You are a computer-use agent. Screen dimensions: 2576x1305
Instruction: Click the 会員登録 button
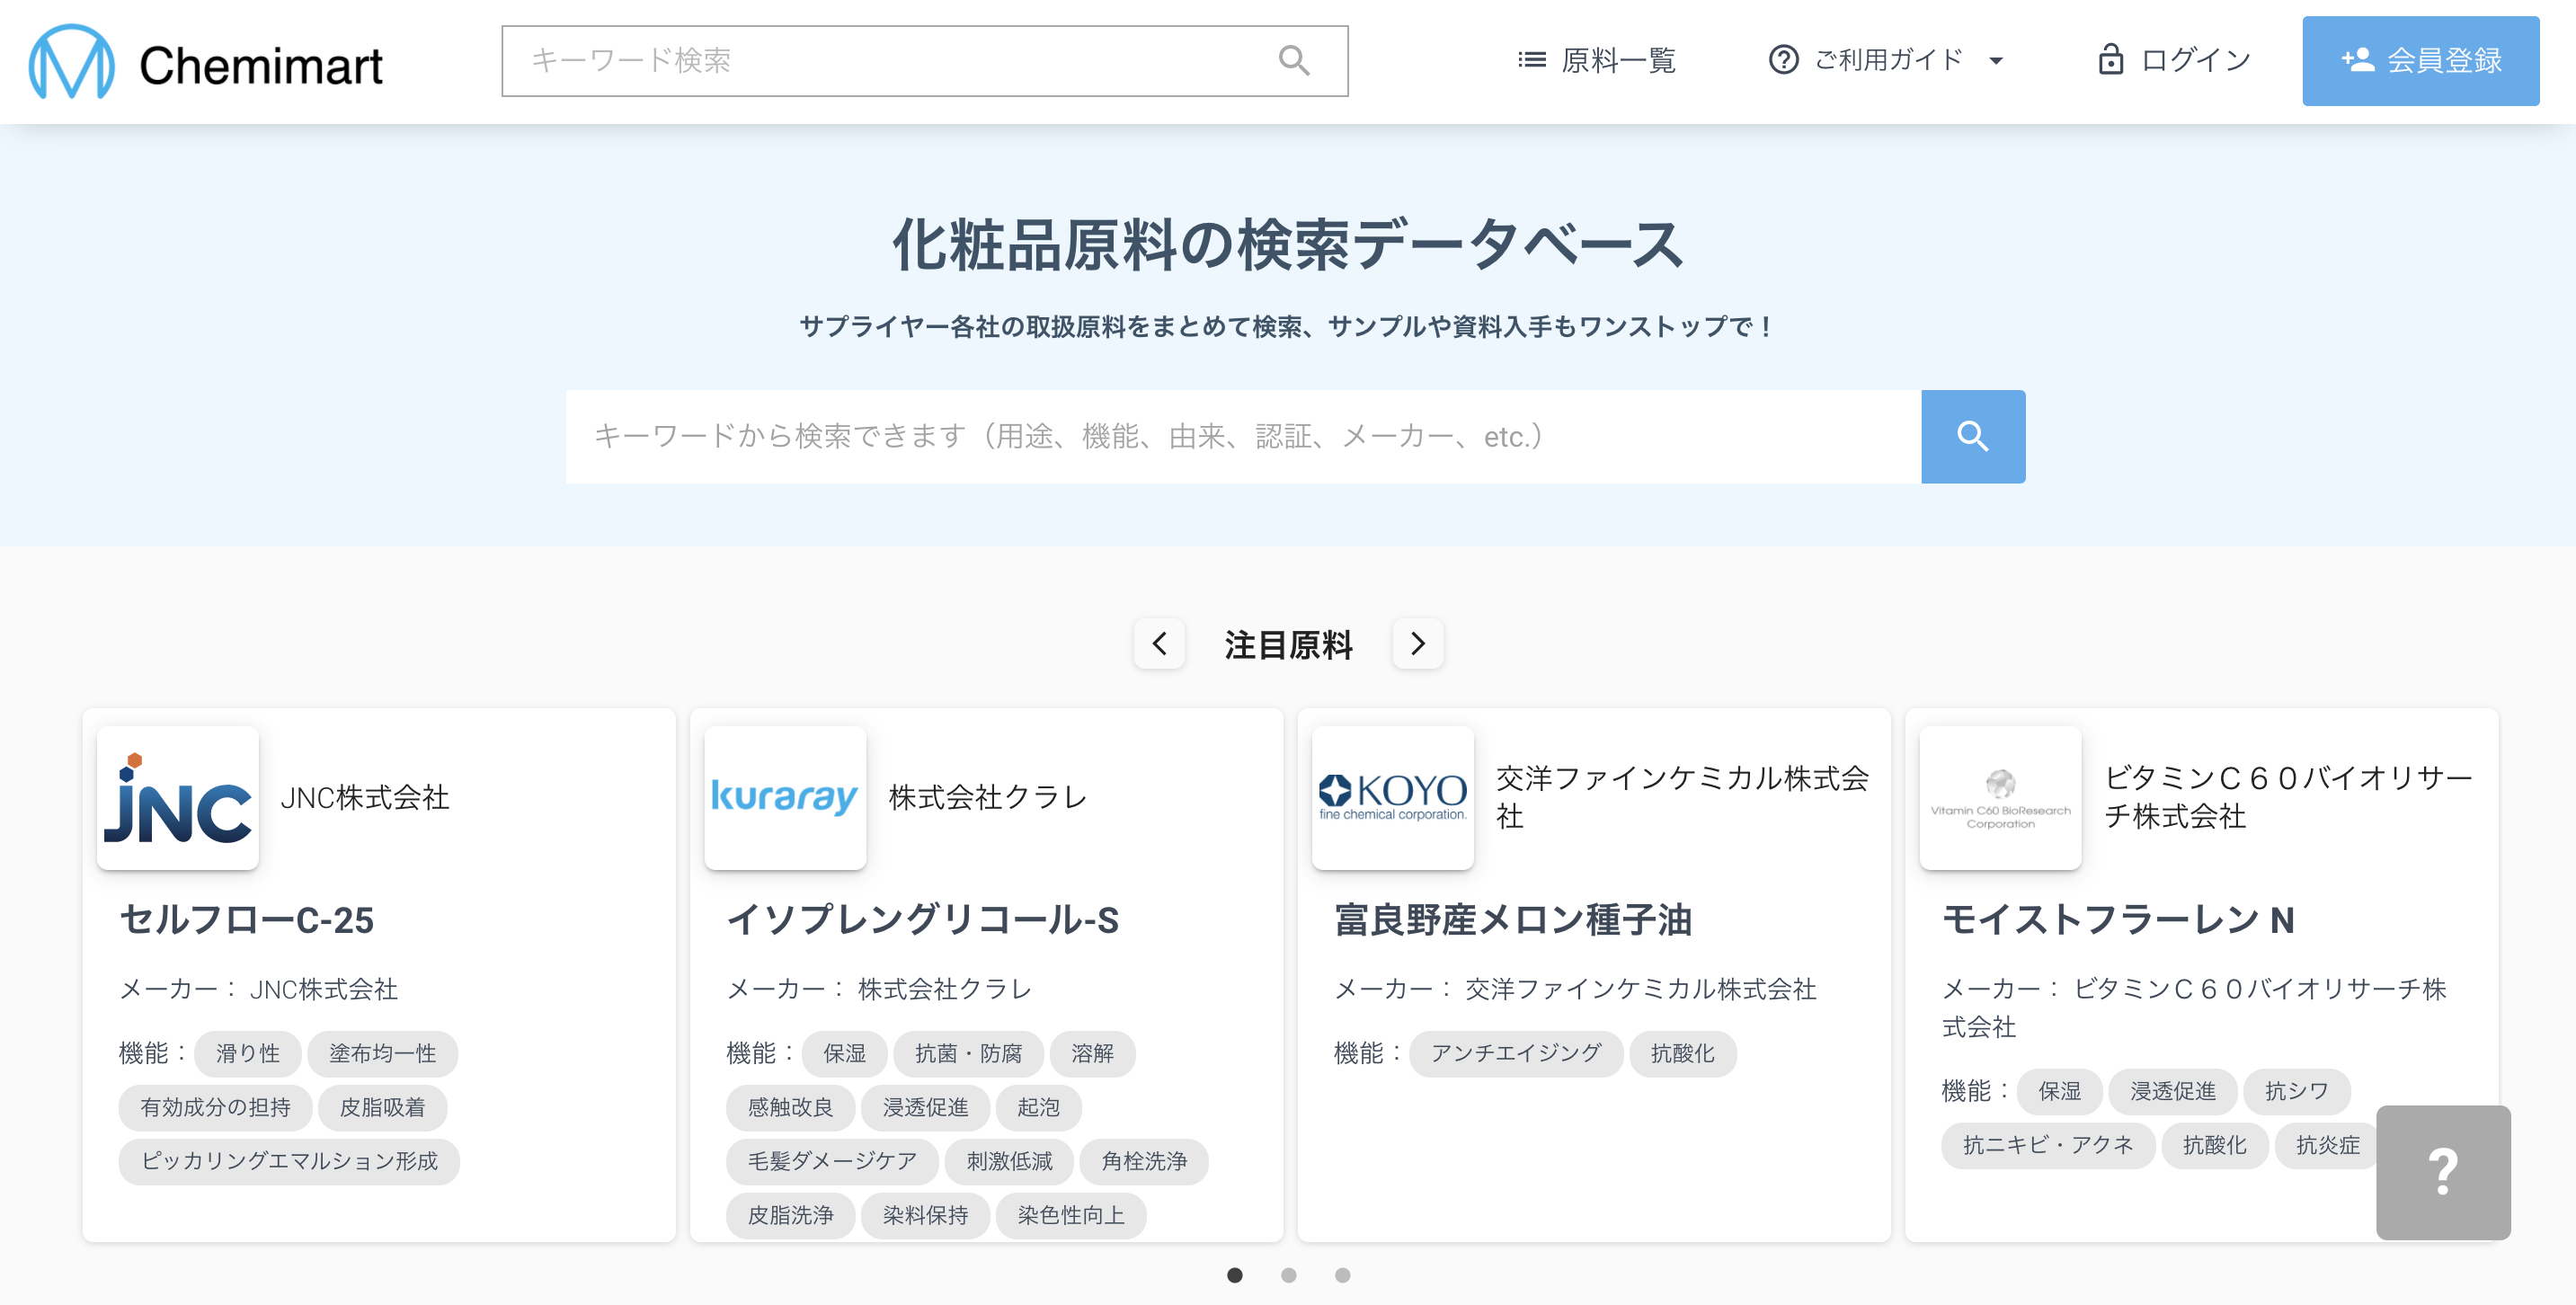2420,61
